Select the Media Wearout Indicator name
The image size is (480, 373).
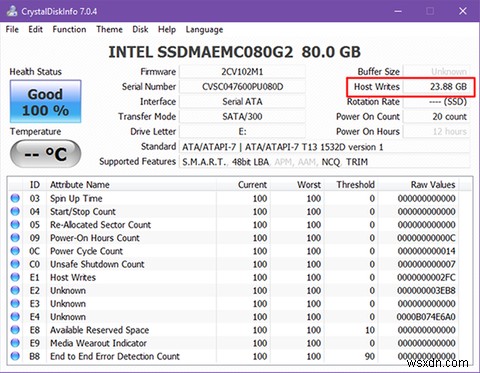pos(98,343)
